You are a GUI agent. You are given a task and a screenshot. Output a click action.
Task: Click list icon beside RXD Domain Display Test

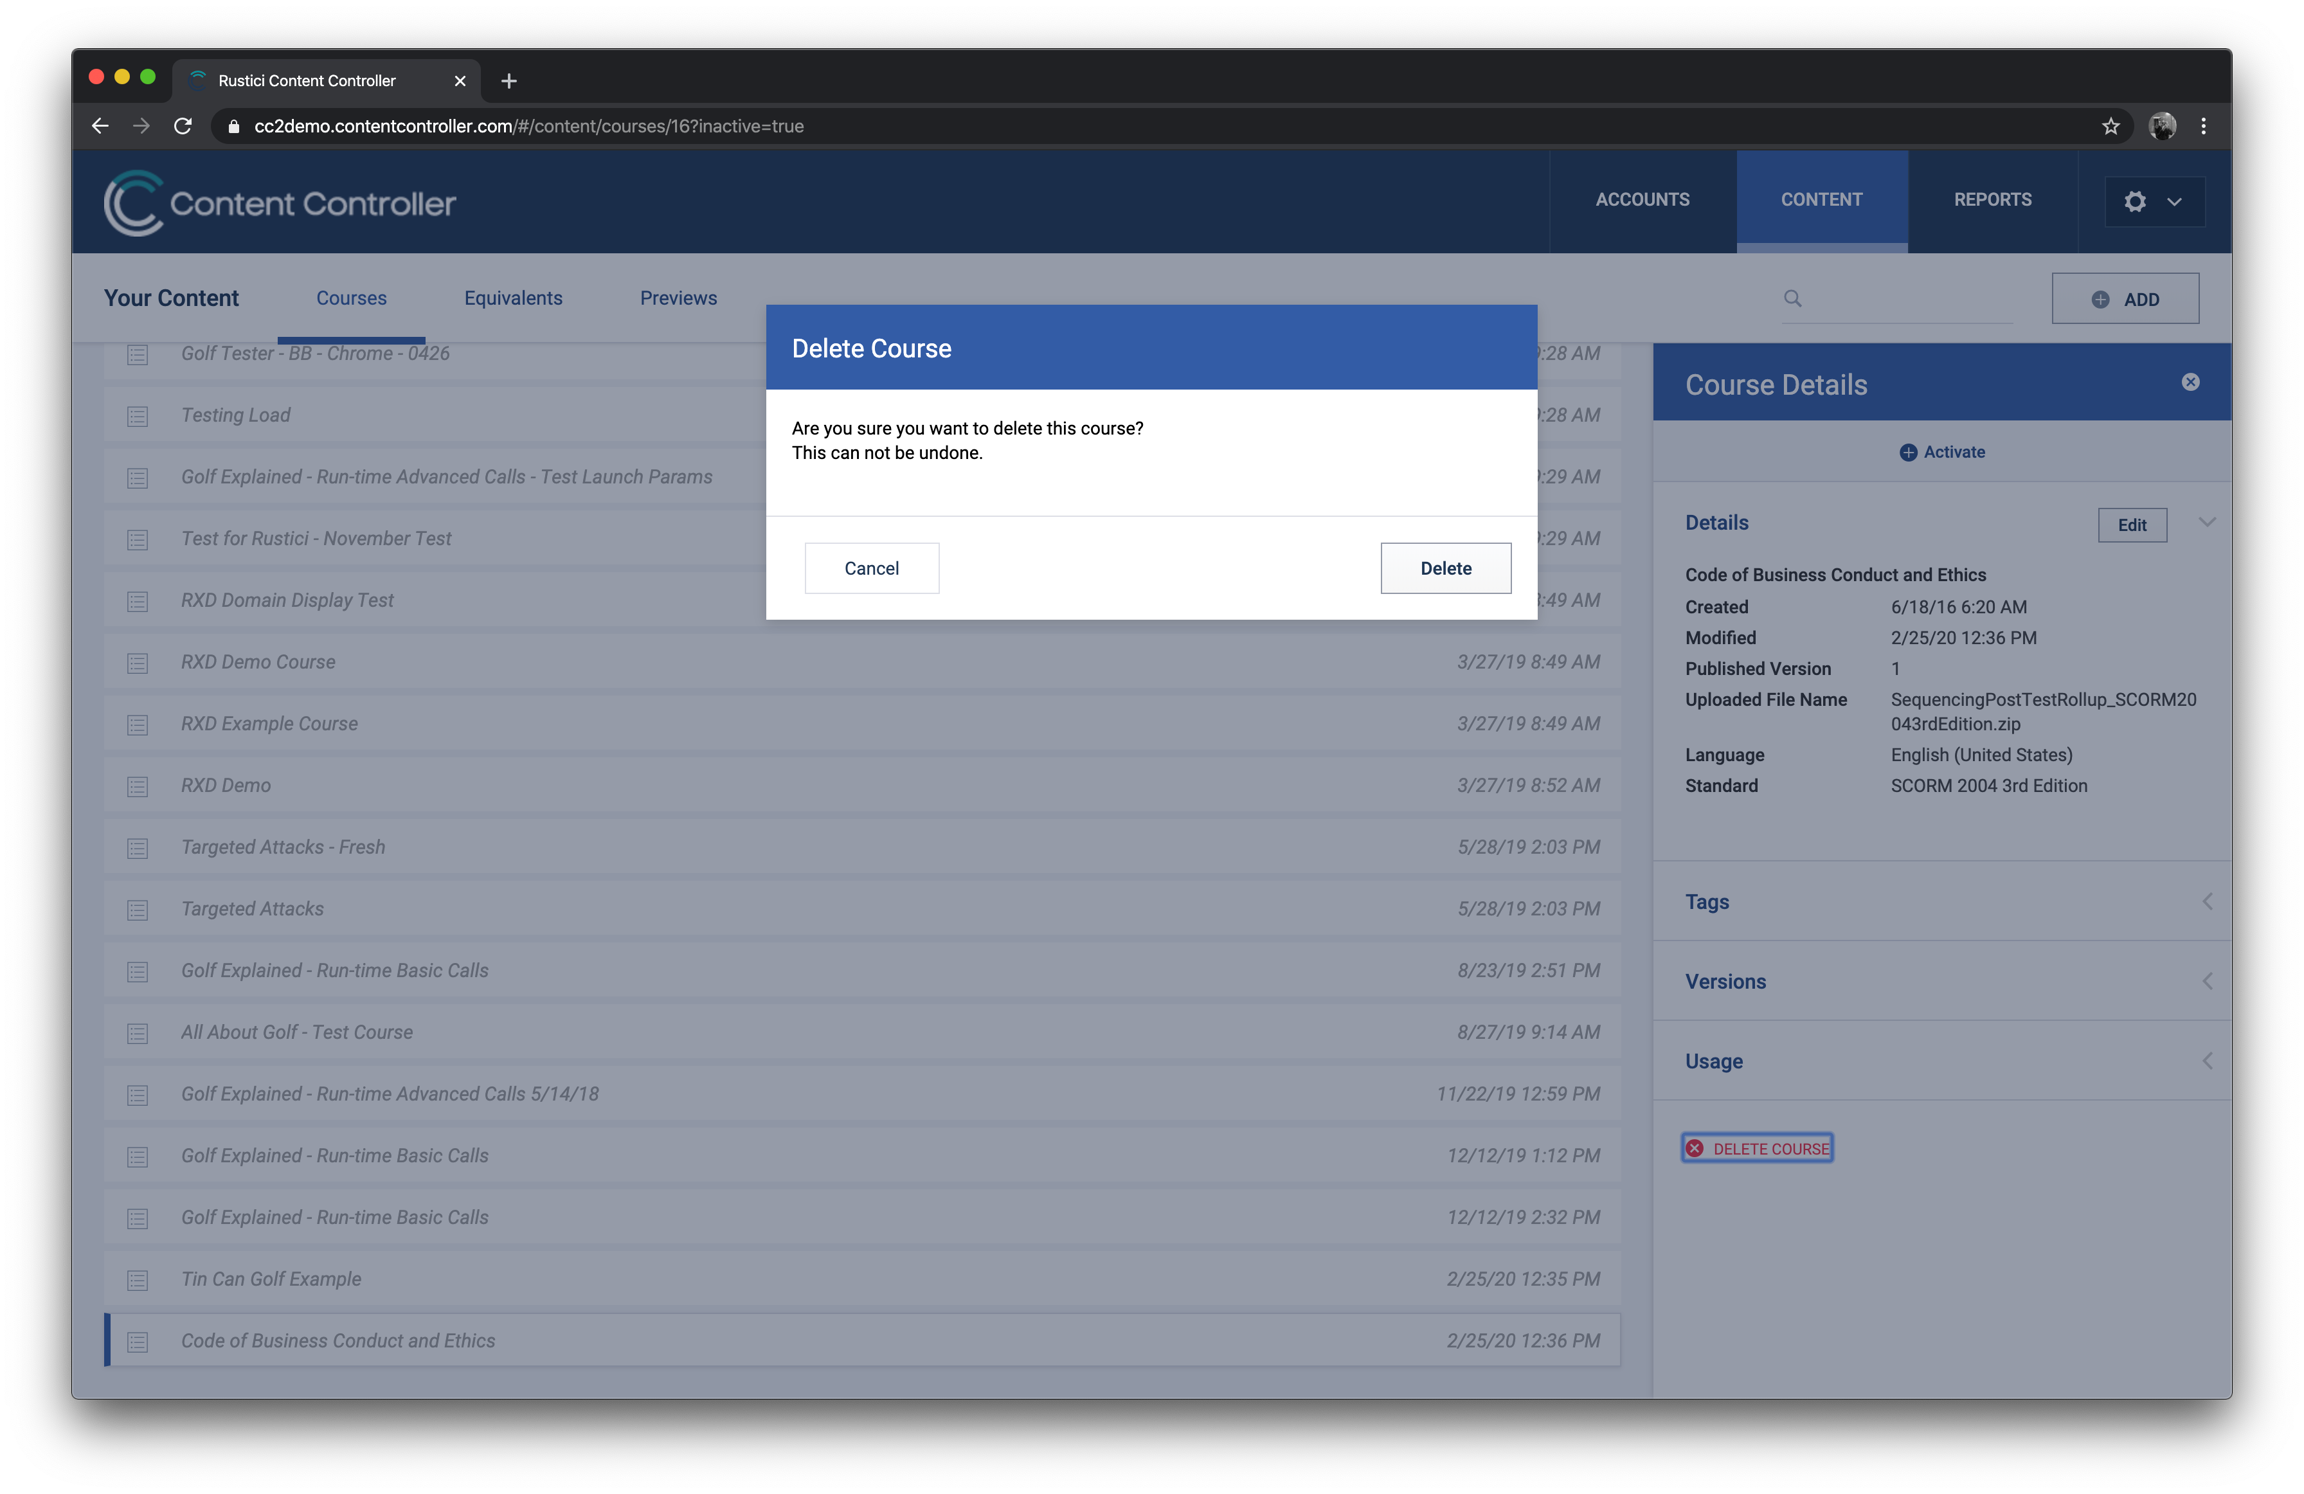click(138, 601)
